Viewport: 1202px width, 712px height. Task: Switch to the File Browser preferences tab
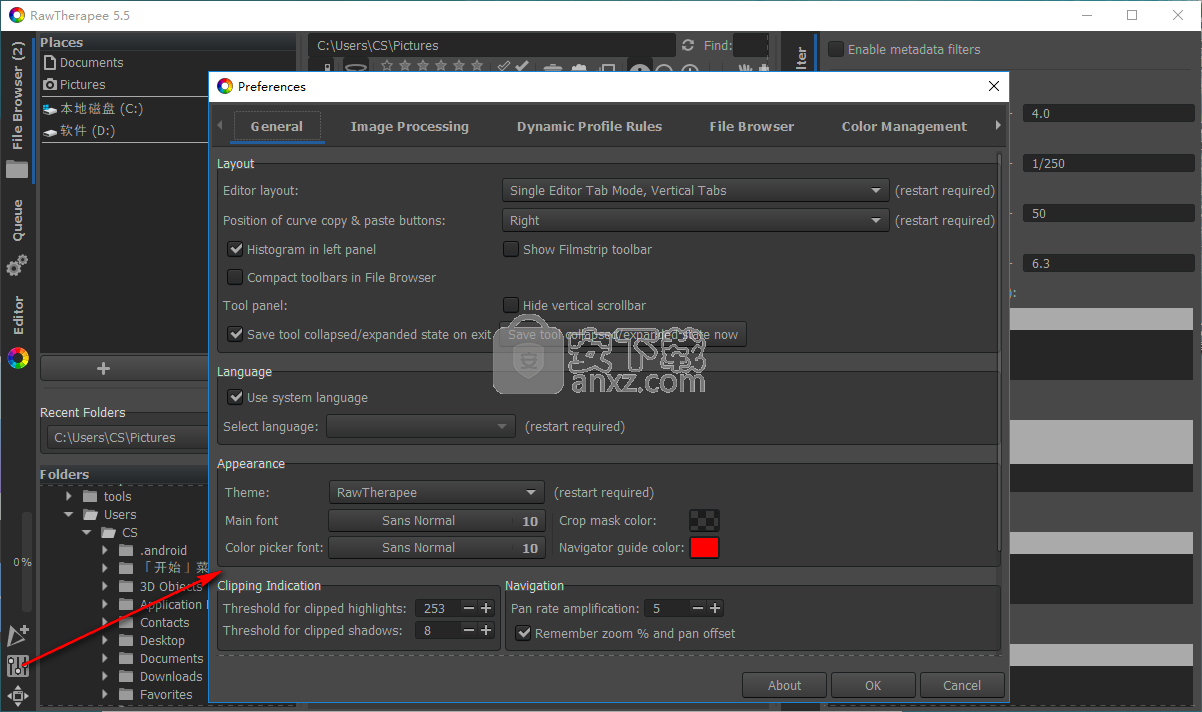tap(751, 126)
